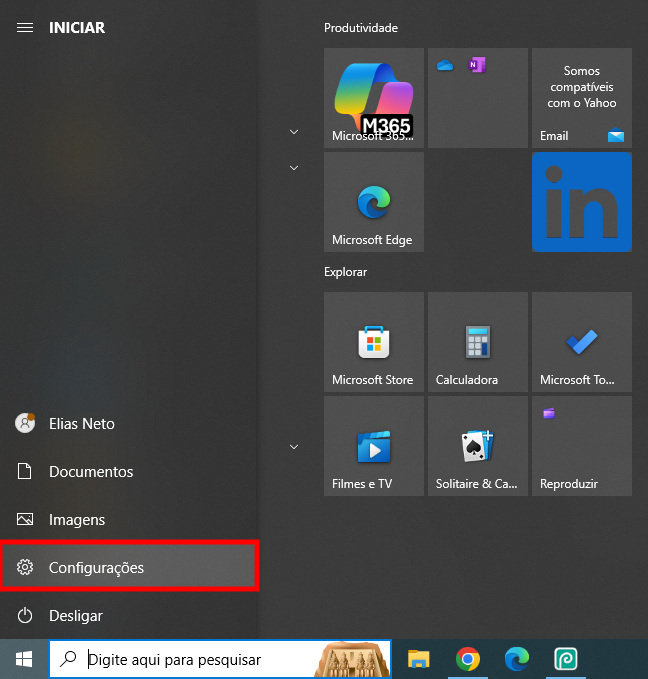Collapse the INICIAR hamburger menu
Viewport: 648px width, 679px height.
pyautogui.click(x=25, y=28)
